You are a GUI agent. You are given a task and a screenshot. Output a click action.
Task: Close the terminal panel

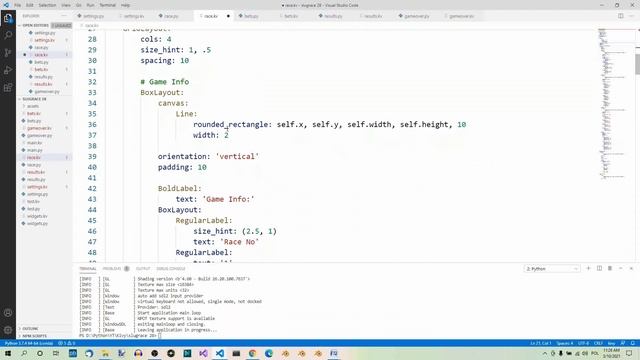pyautogui.click(x=631, y=268)
